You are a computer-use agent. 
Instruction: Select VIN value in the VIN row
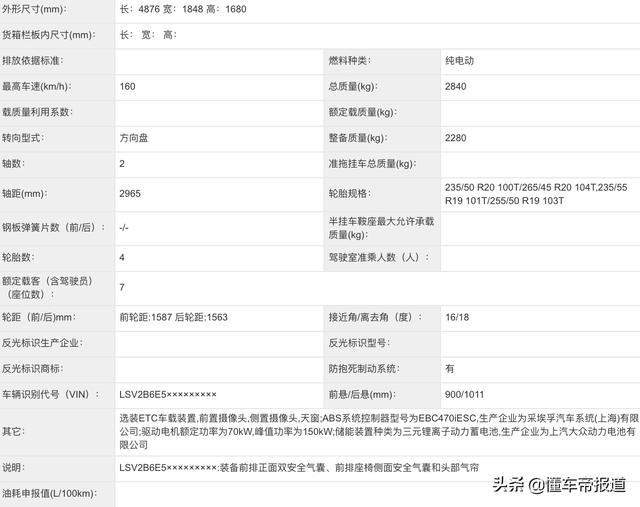168,394
